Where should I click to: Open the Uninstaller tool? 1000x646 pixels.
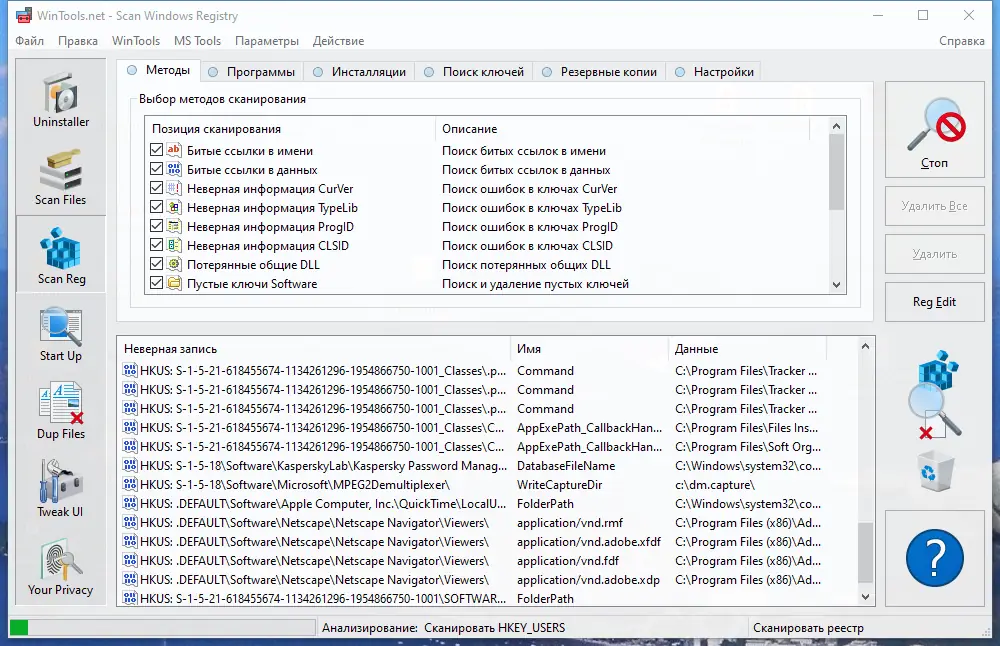pyautogui.click(x=61, y=98)
